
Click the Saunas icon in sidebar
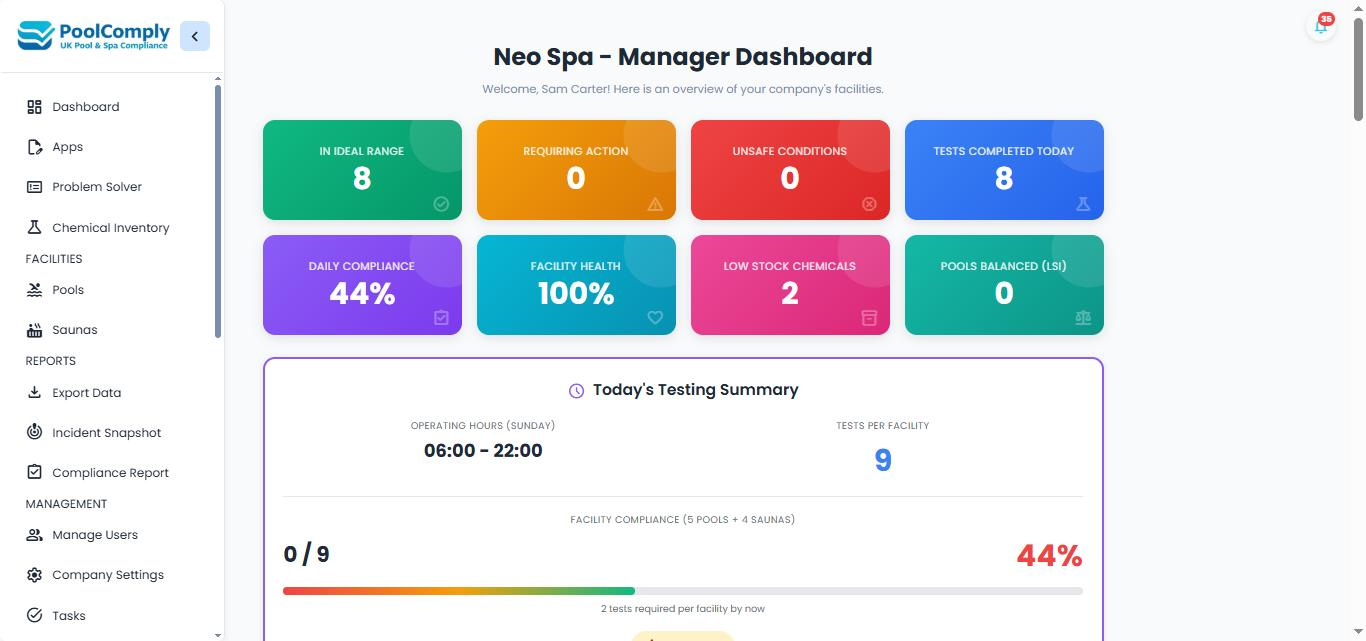[x=34, y=330]
